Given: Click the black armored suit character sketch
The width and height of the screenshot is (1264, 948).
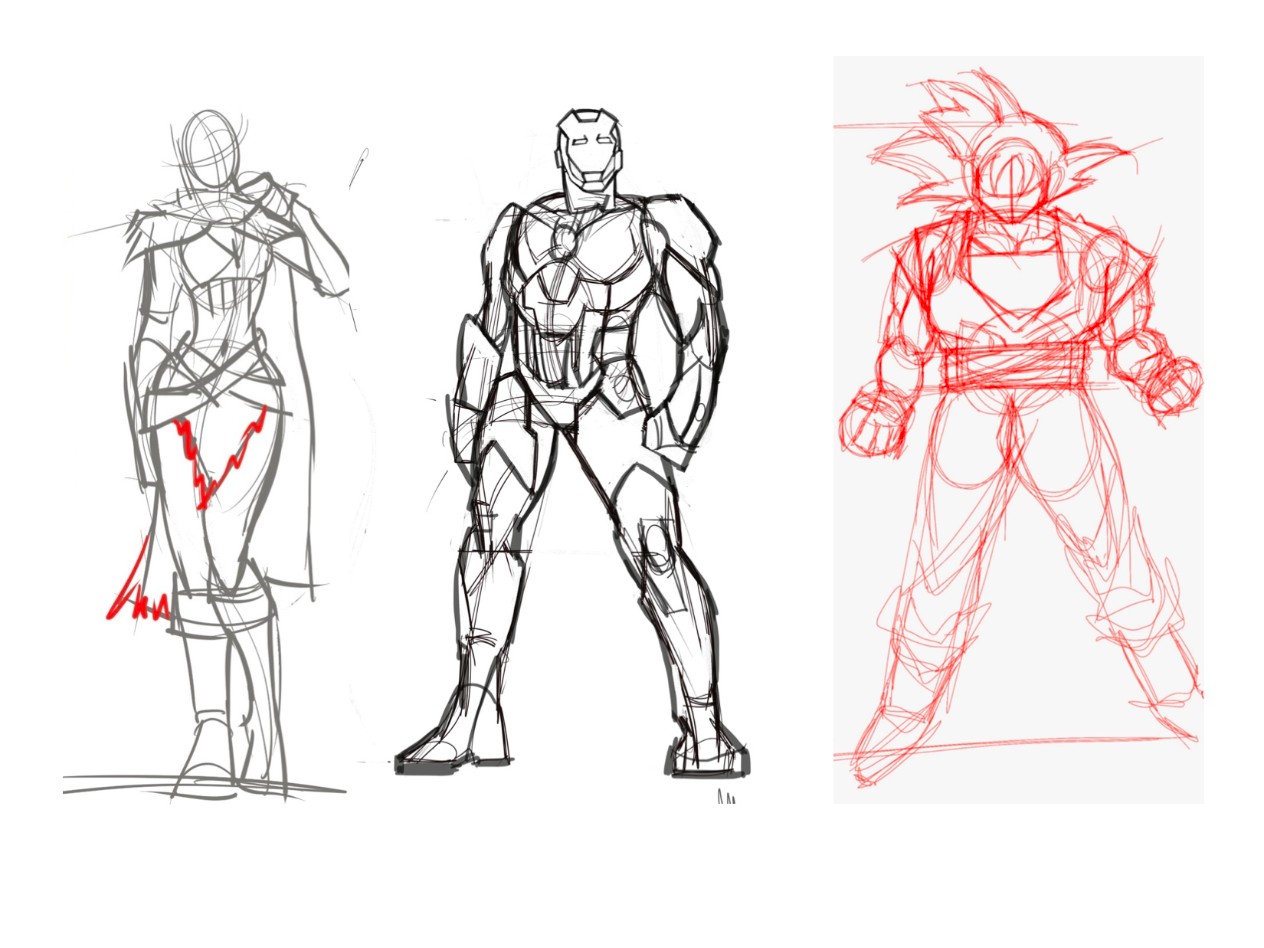Looking at the screenshot, I should pyautogui.click(x=574, y=443).
